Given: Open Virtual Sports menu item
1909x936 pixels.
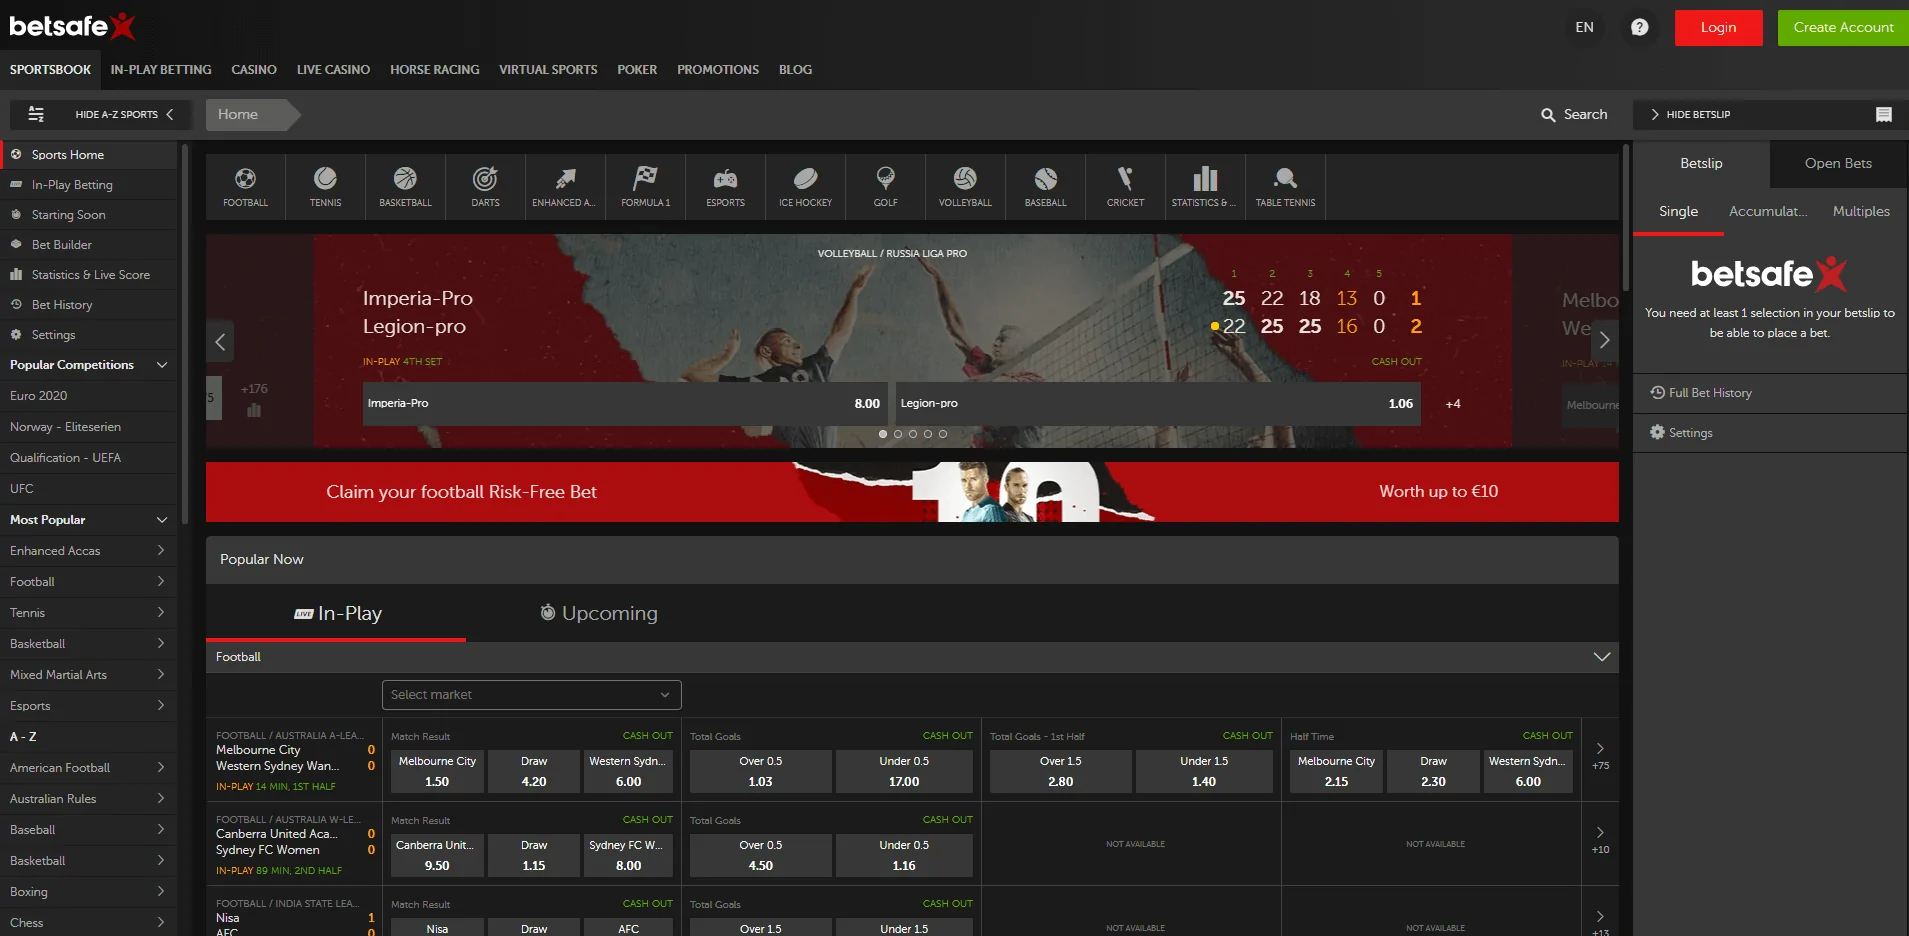Looking at the screenshot, I should (x=548, y=70).
